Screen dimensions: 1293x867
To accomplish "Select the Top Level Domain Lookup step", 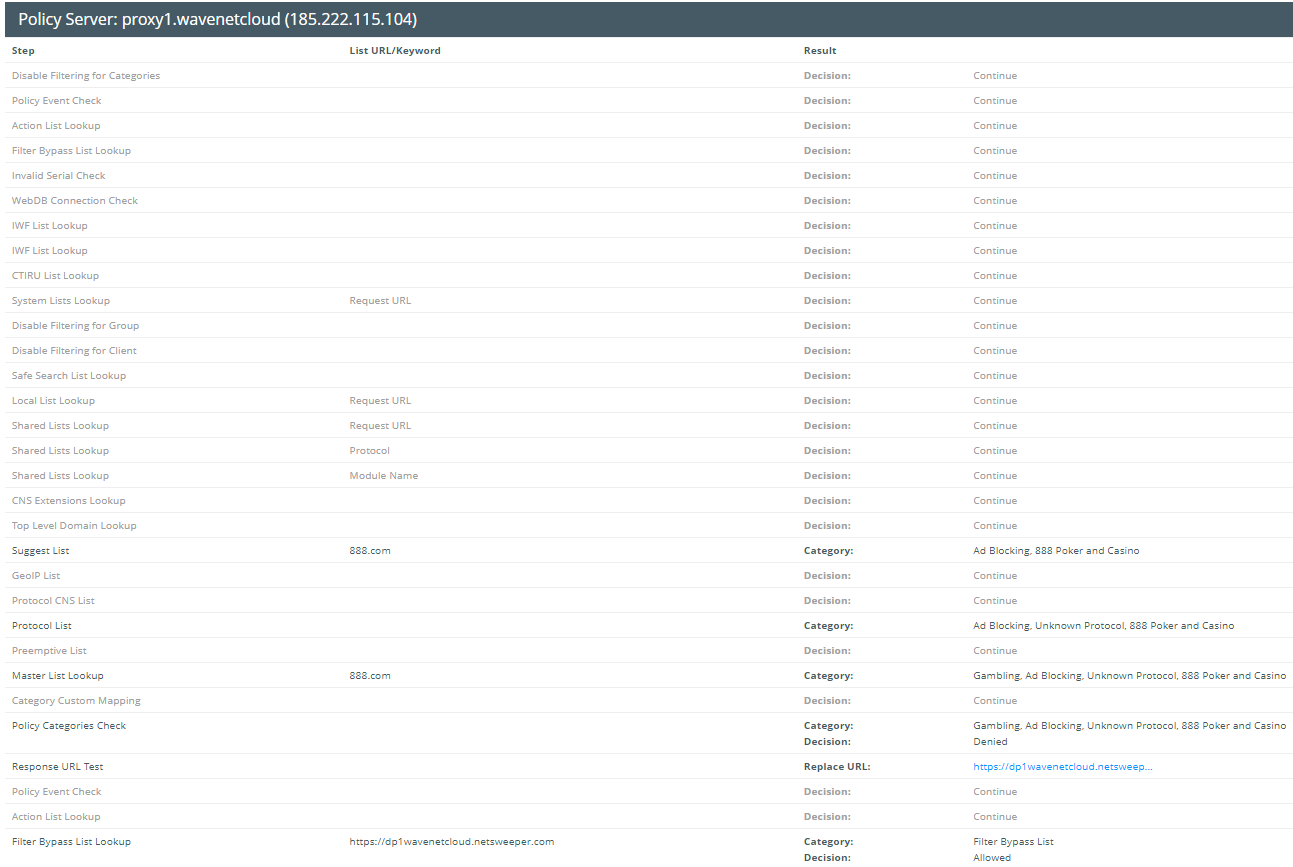I will coord(74,526).
